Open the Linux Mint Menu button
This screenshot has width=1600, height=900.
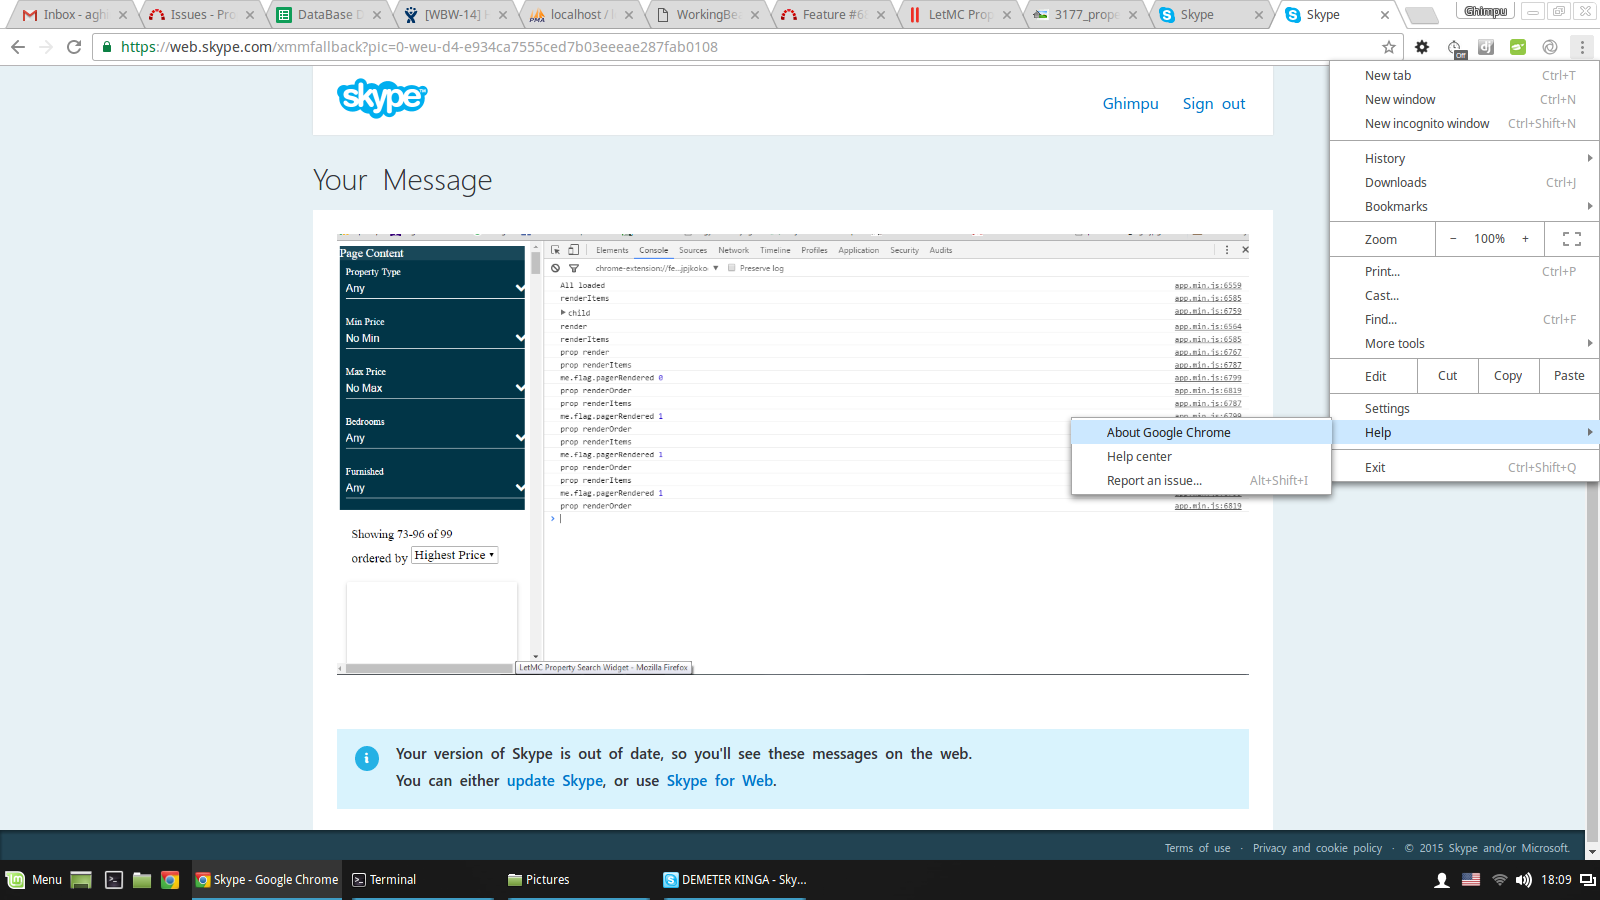coord(35,880)
